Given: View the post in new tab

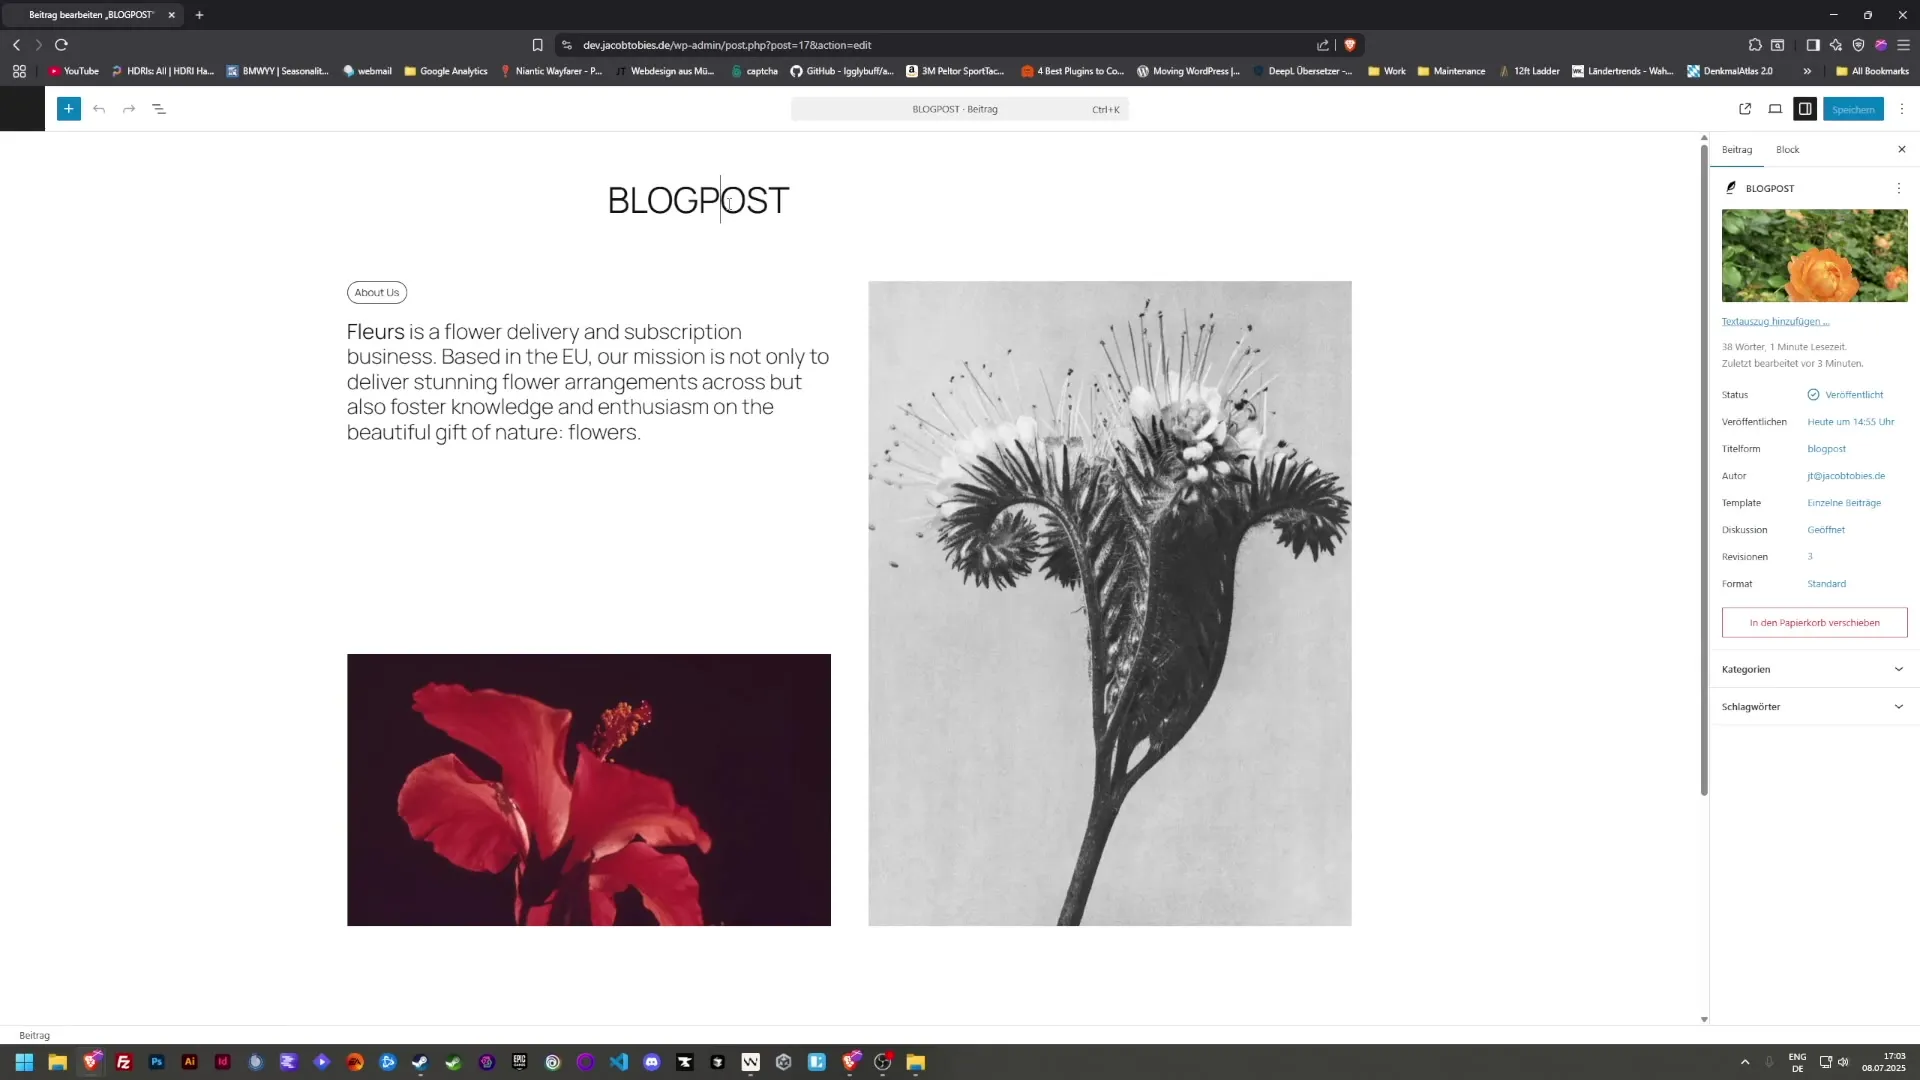Looking at the screenshot, I should pyautogui.click(x=1745, y=109).
